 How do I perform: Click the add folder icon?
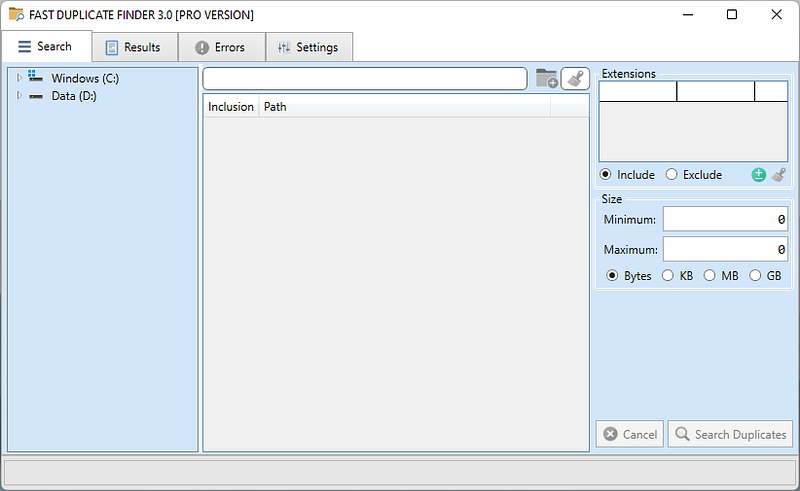[x=546, y=79]
